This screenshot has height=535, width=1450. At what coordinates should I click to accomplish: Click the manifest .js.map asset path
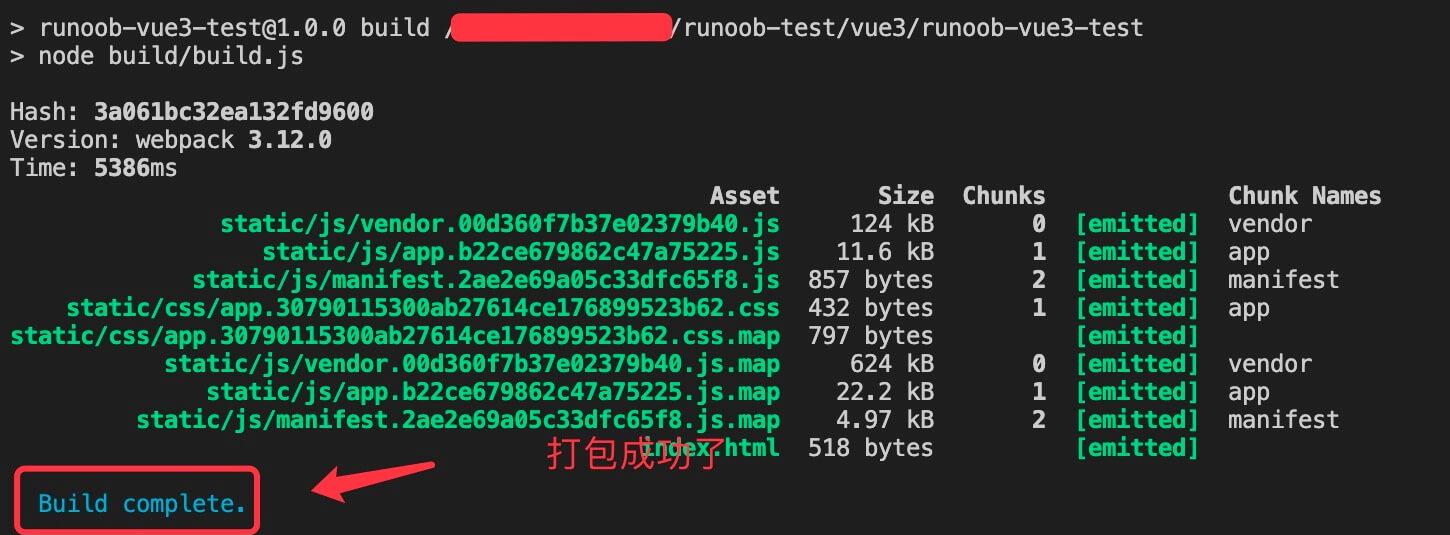(458, 420)
